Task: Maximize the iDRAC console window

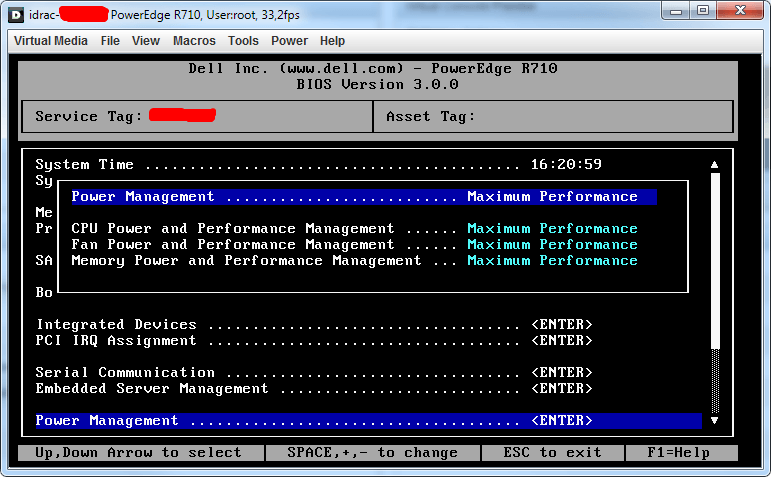Action: [x=703, y=10]
